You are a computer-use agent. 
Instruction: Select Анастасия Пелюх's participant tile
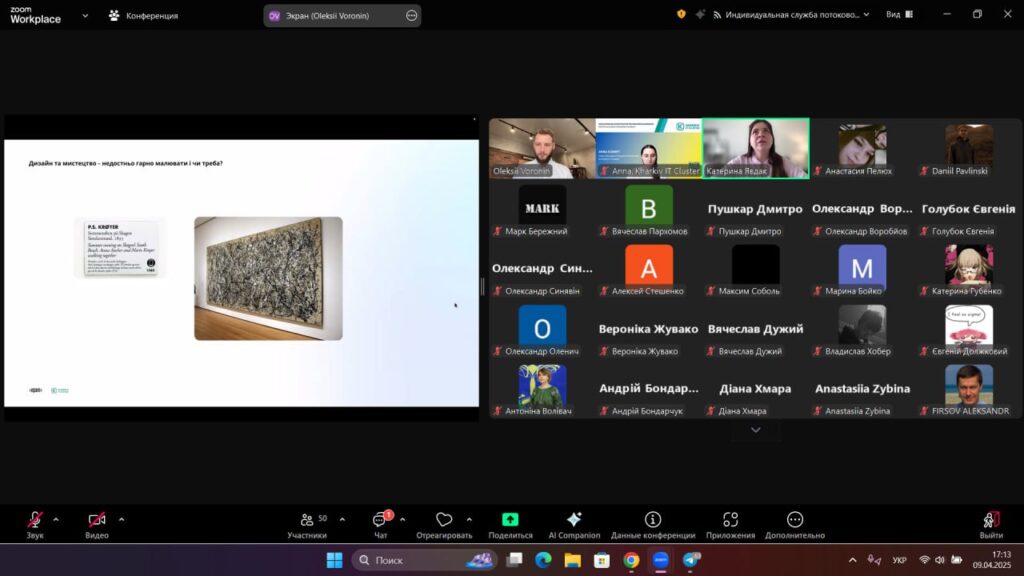[862, 148]
